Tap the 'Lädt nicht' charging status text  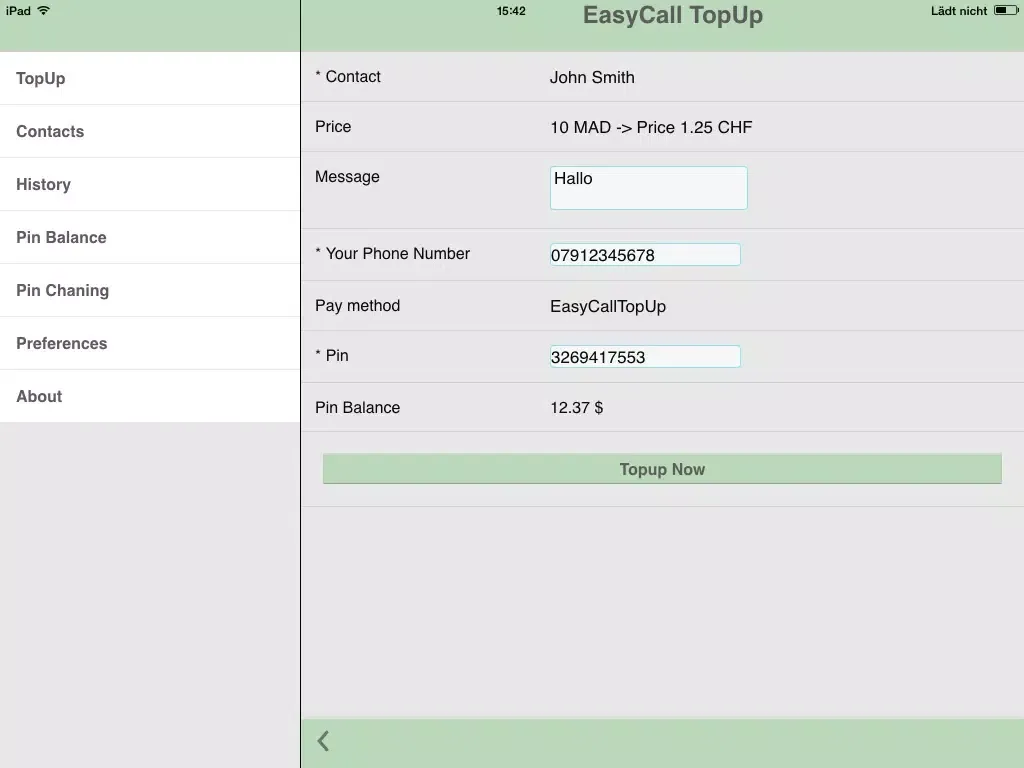point(959,10)
